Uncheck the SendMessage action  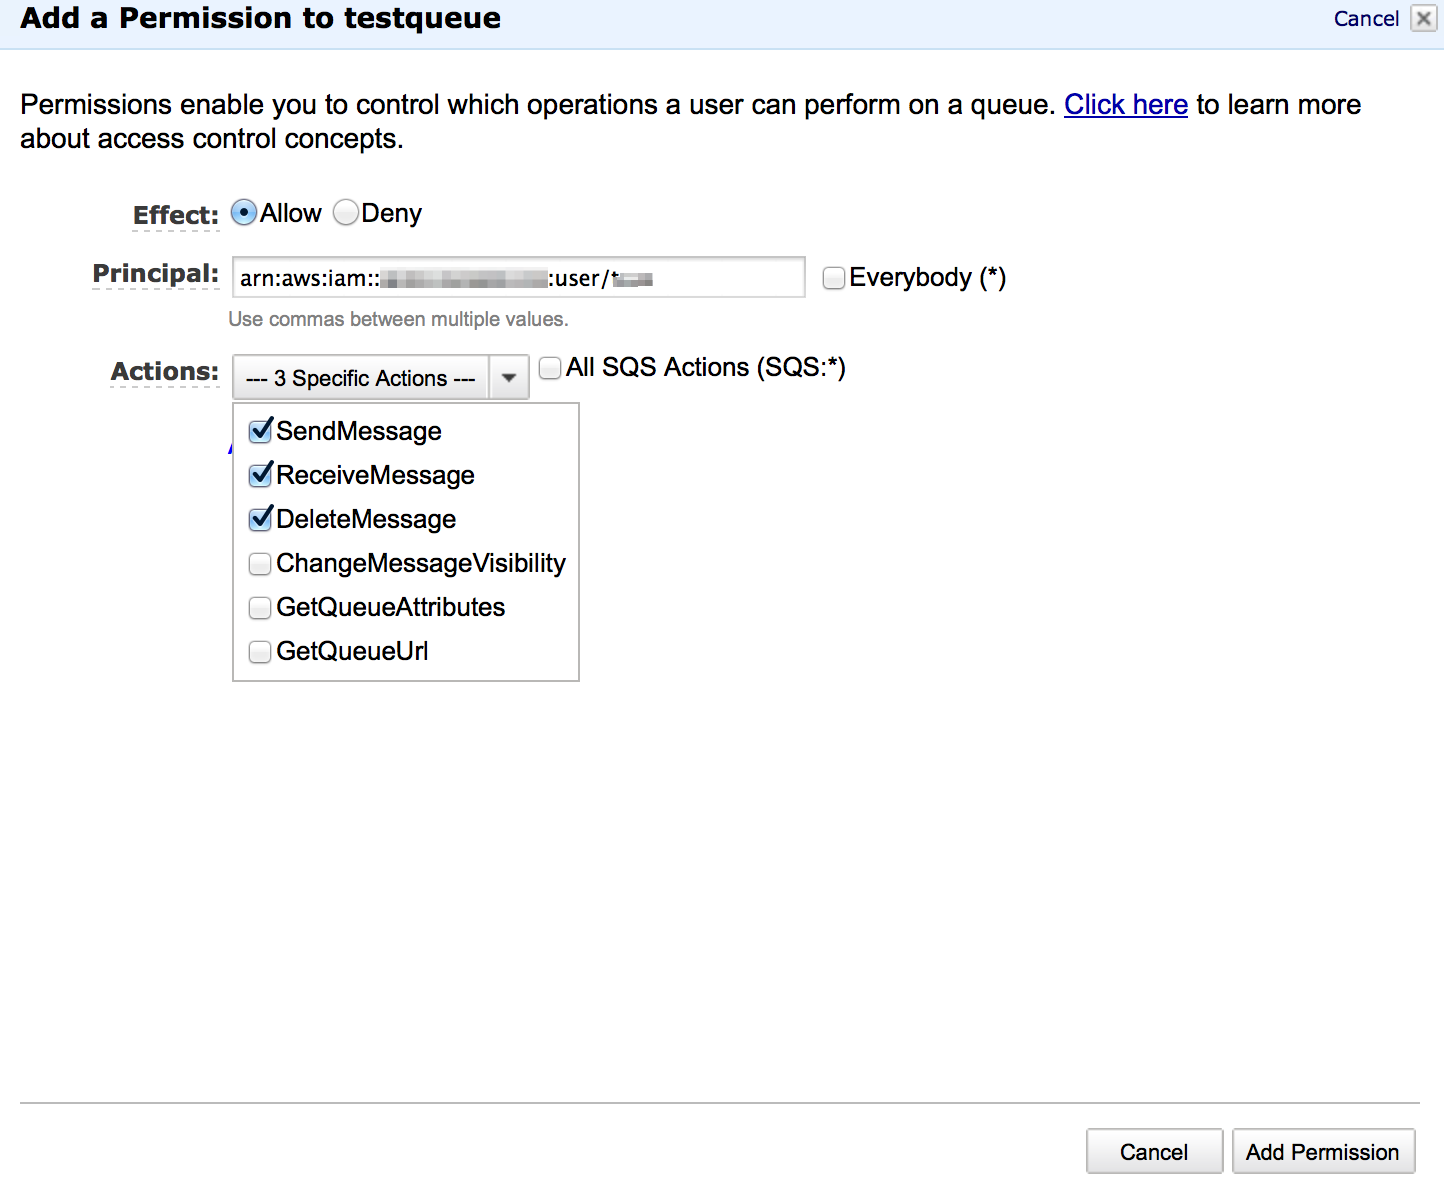[x=260, y=431]
